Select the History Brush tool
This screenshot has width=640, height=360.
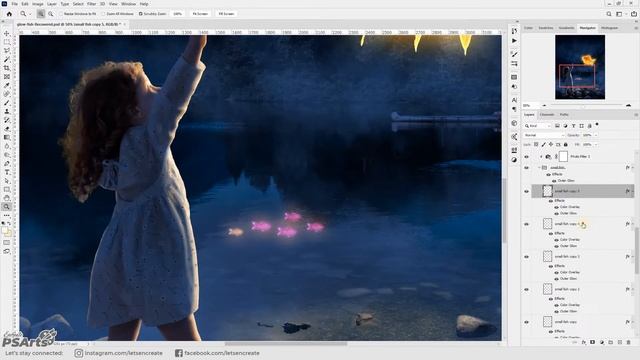coord(7,120)
